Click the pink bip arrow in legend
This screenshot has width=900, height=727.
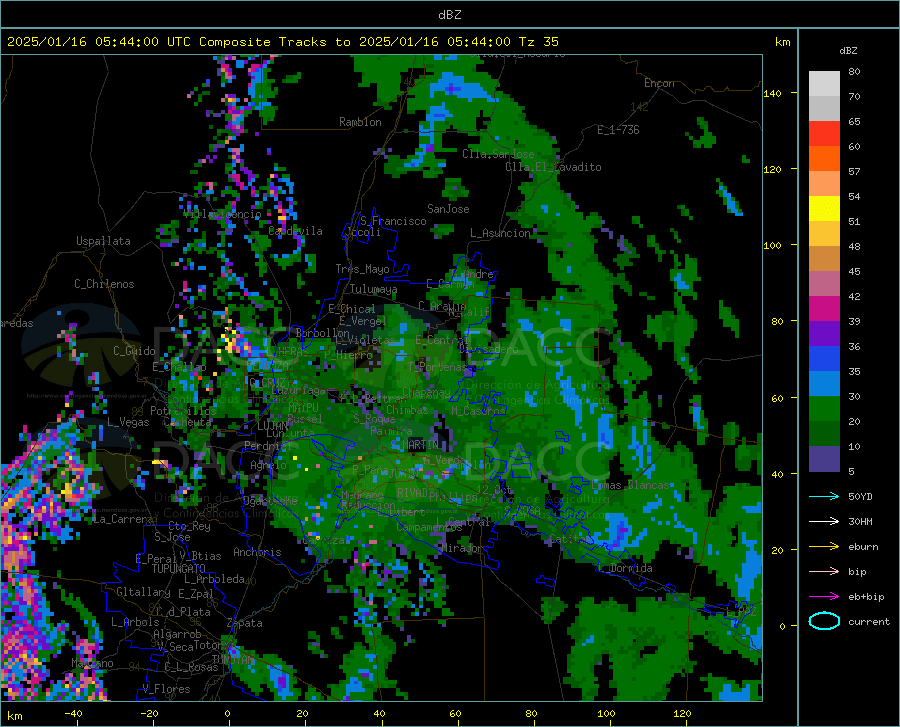coord(824,572)
